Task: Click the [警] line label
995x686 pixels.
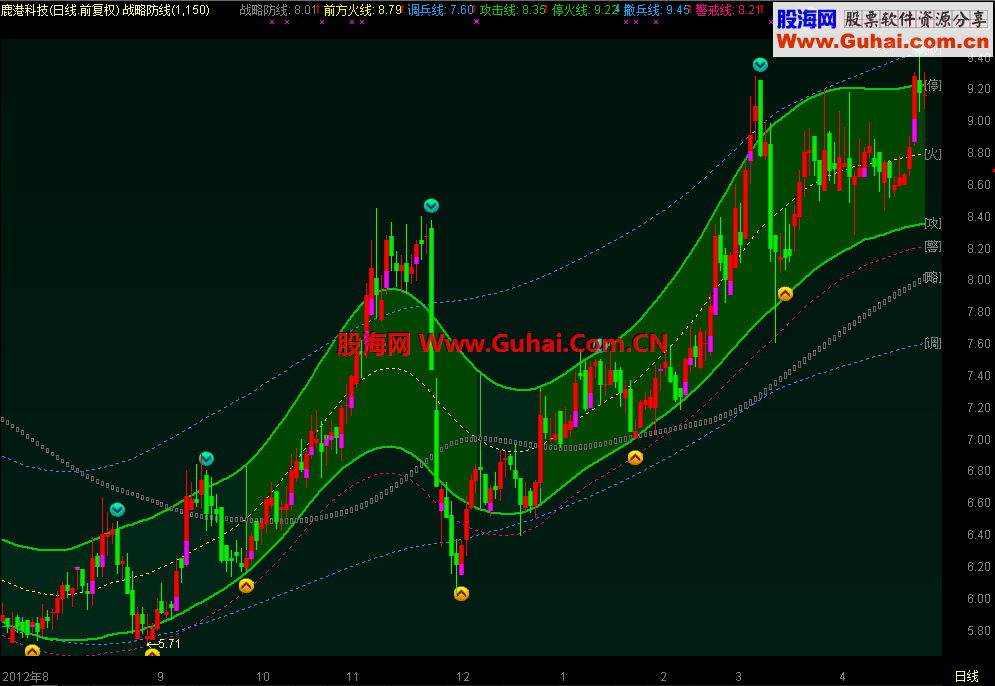Action: (933, 246)
